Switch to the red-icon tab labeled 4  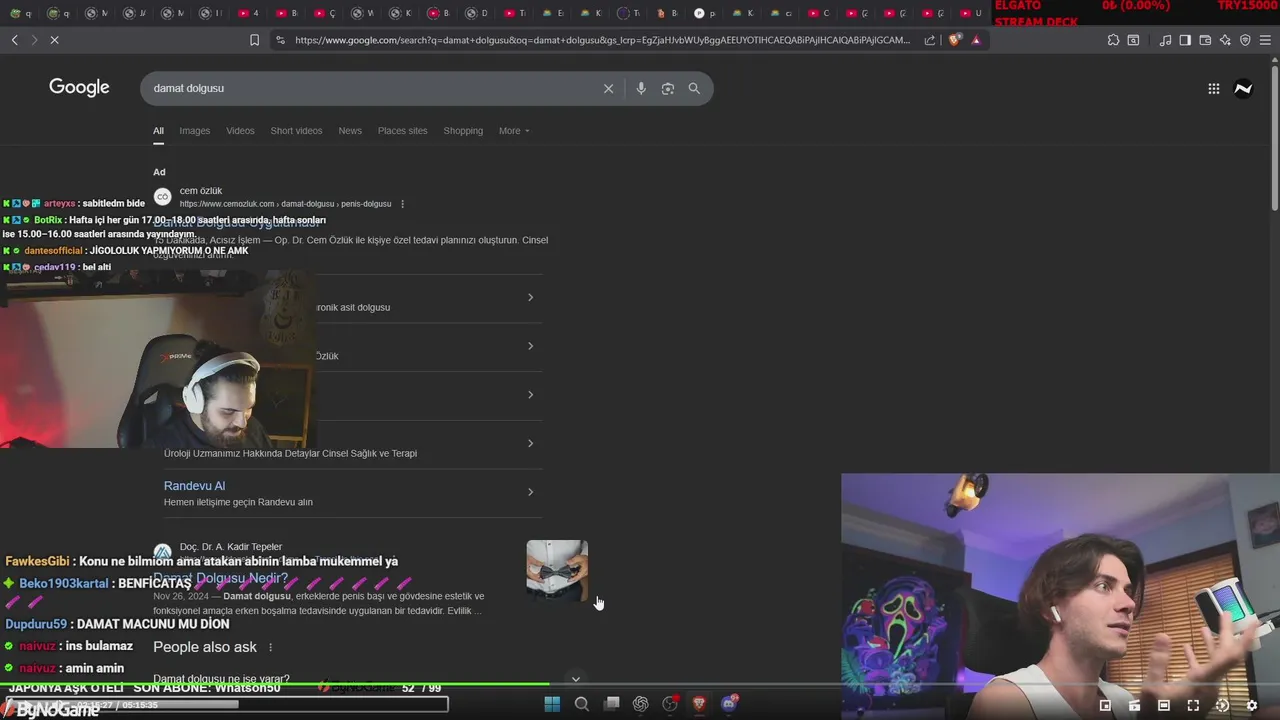click(x=250, y=13)
